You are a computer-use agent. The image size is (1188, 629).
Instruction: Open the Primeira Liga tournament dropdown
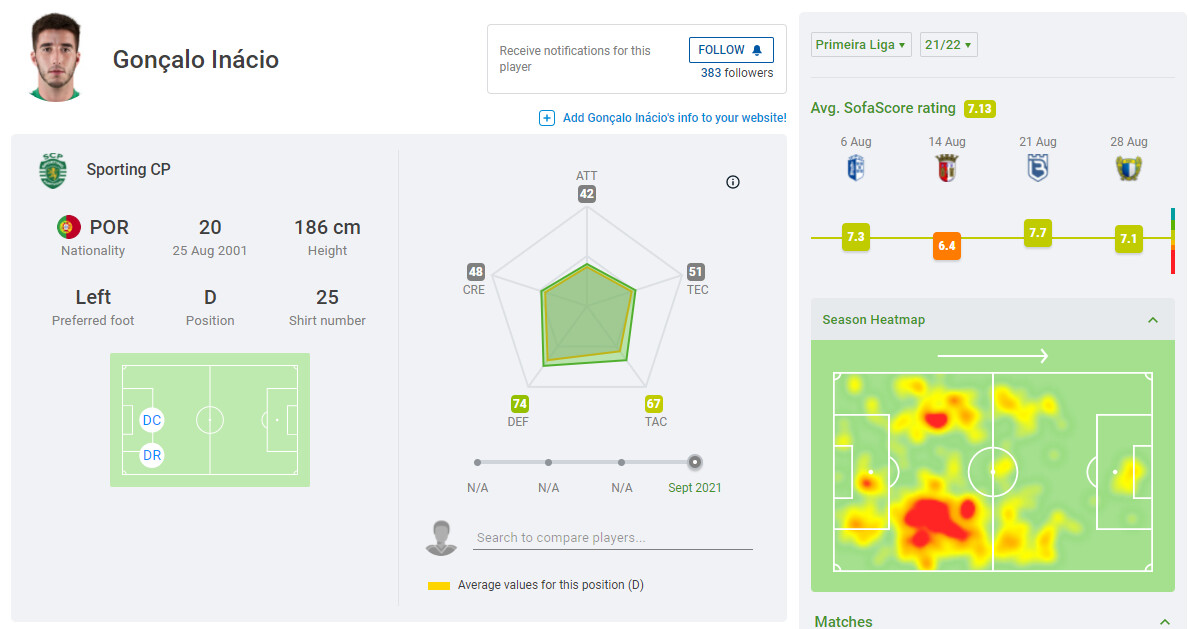coord(861,45)
